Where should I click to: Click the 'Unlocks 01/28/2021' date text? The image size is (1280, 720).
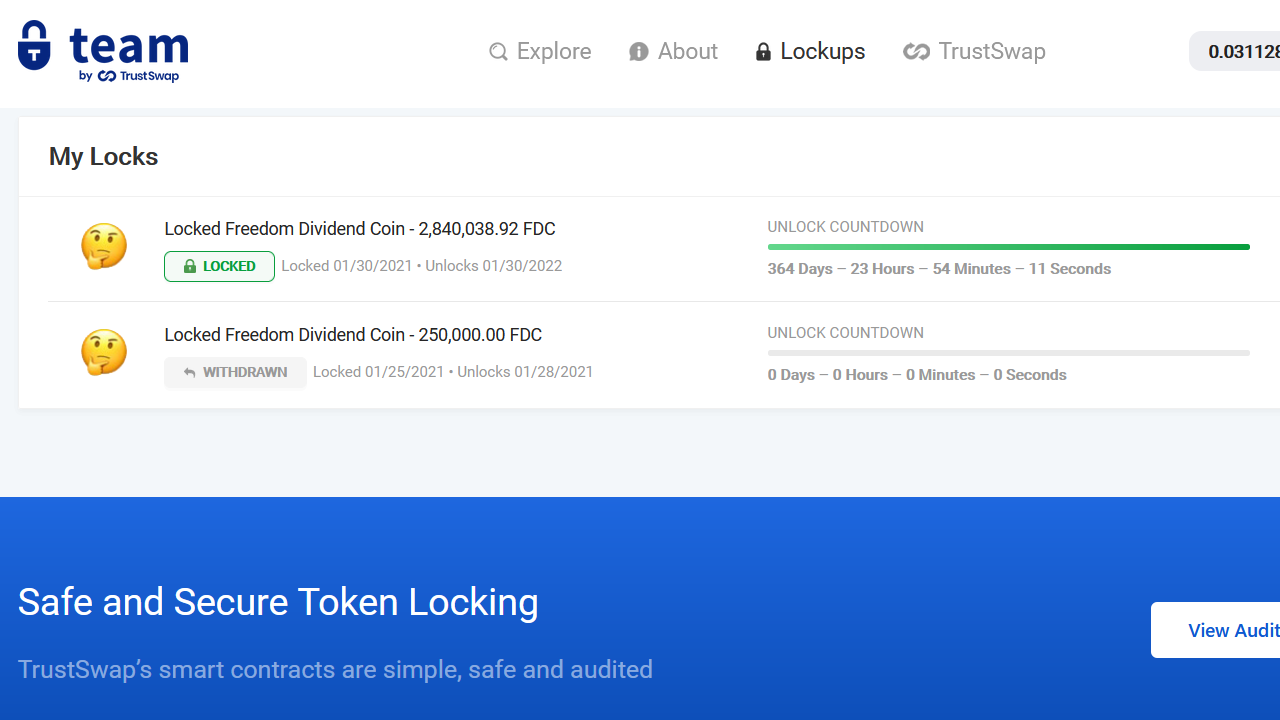tap(525, 372)
